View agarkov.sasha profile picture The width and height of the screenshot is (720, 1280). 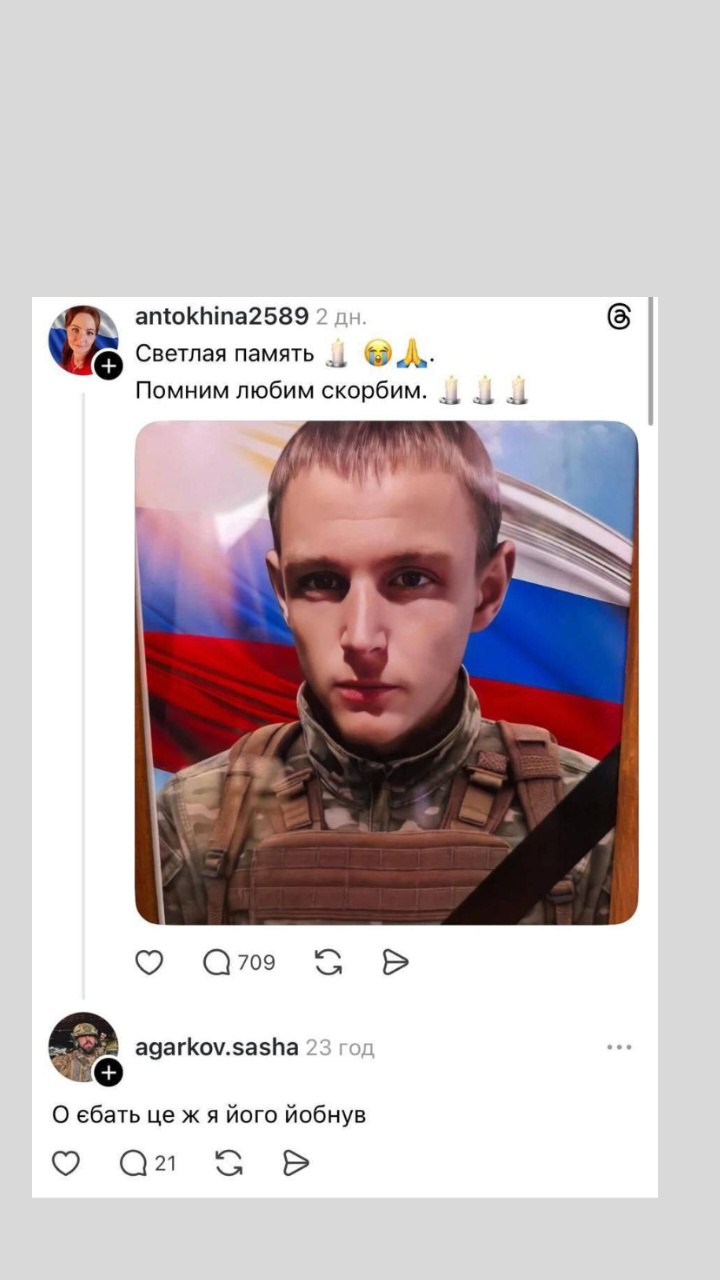[83, 1047]
